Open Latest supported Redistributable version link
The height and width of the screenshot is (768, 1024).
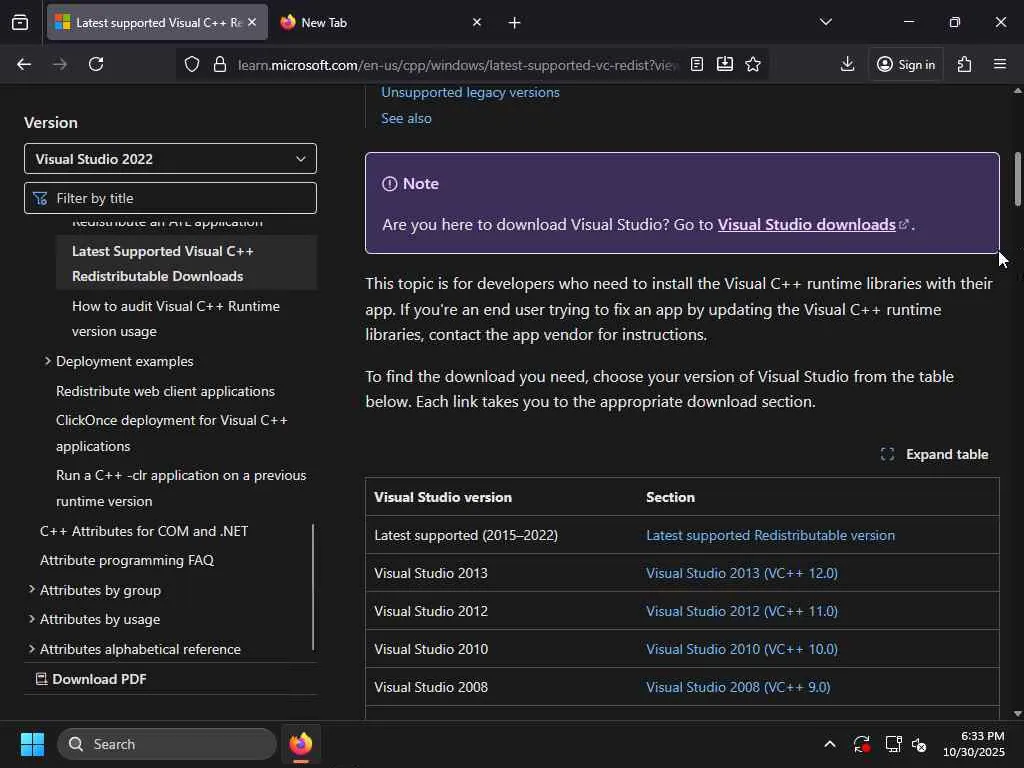(x=771, y=535)
